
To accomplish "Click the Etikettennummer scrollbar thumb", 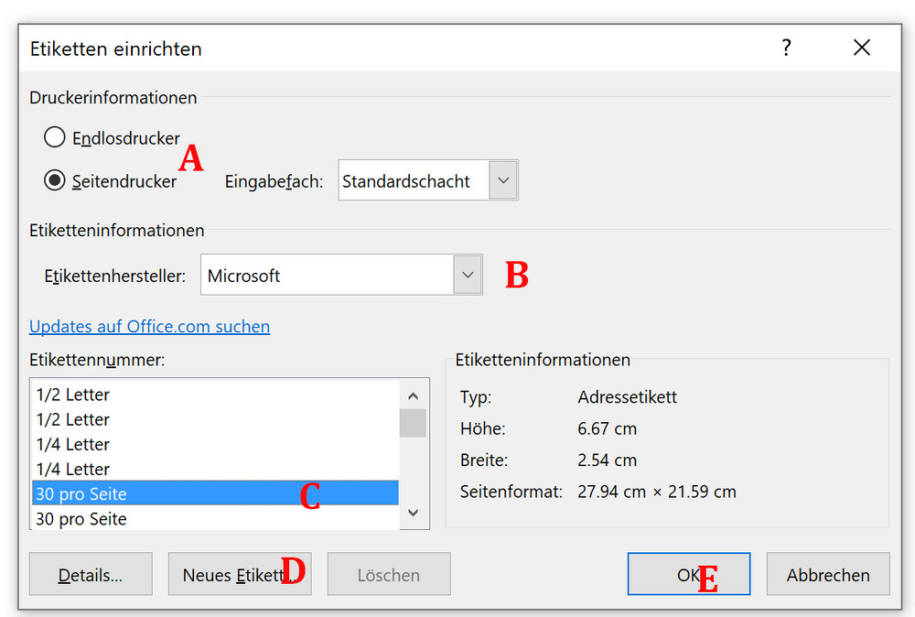I will tap(413, 423).
